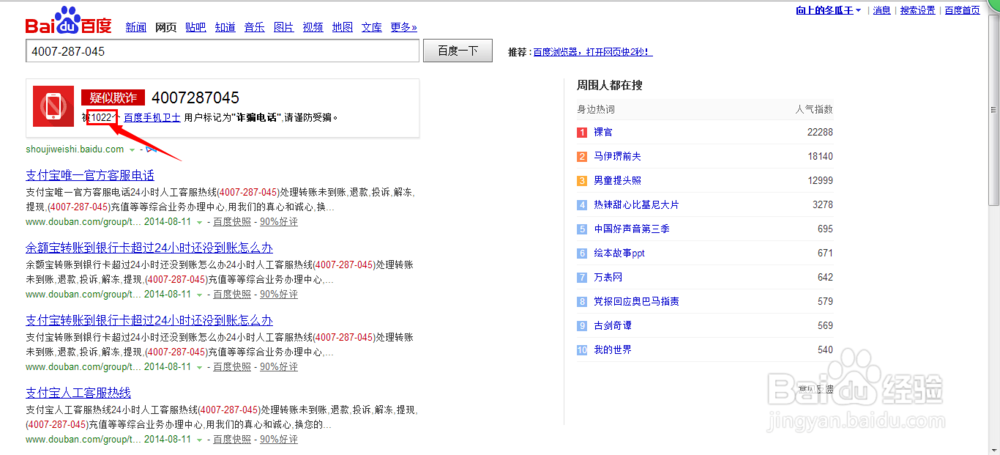Click the Baidu logo
Image resolution: width=1000 pixels, height=455 pixels.
[x=68, y=21]
